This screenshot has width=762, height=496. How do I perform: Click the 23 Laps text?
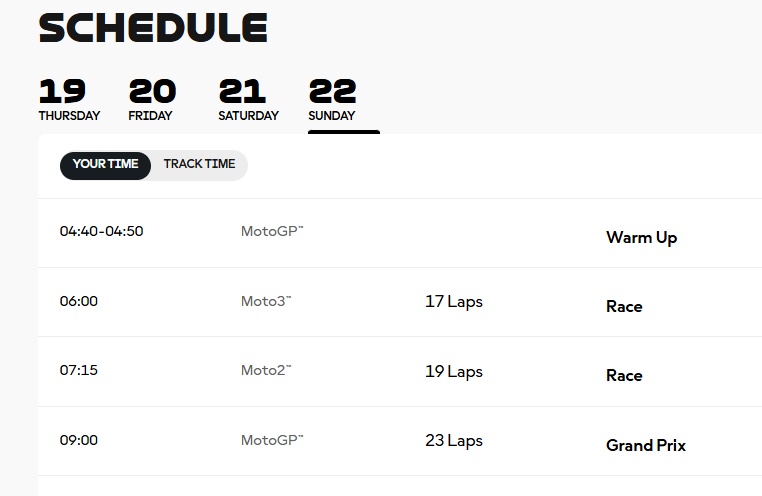click(453, 441)
